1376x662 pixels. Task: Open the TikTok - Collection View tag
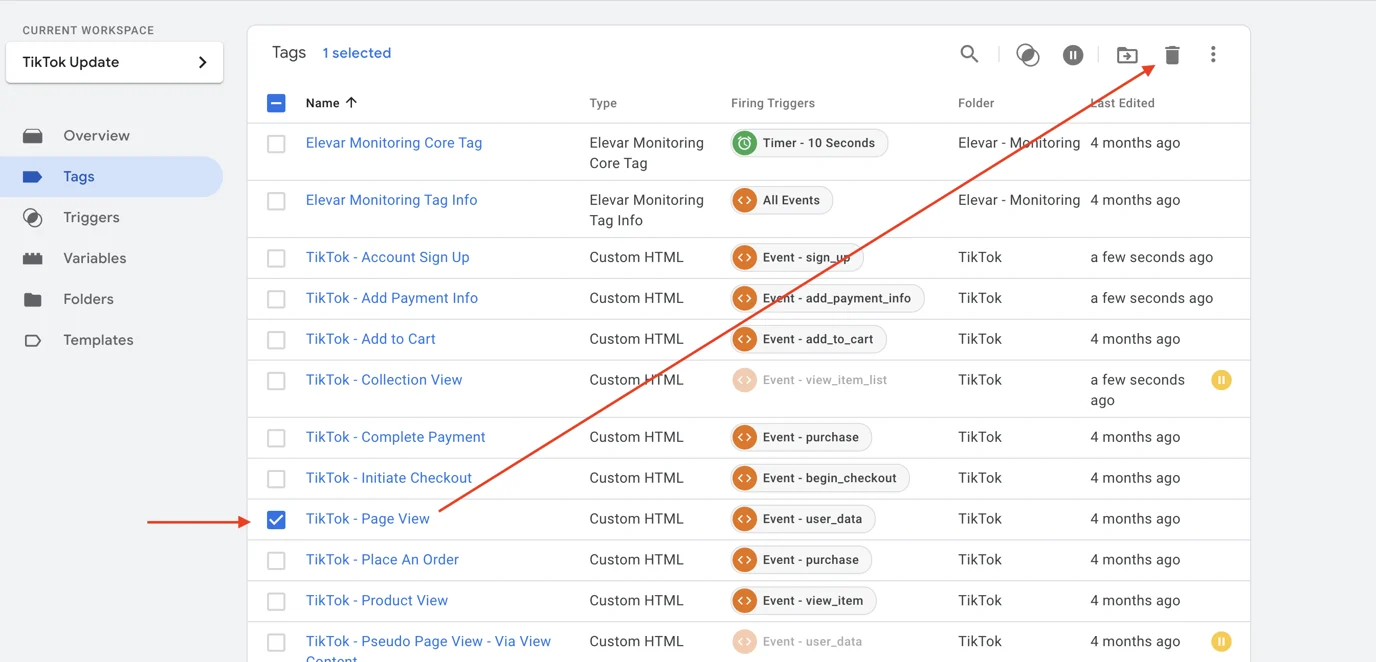(384, 380)
